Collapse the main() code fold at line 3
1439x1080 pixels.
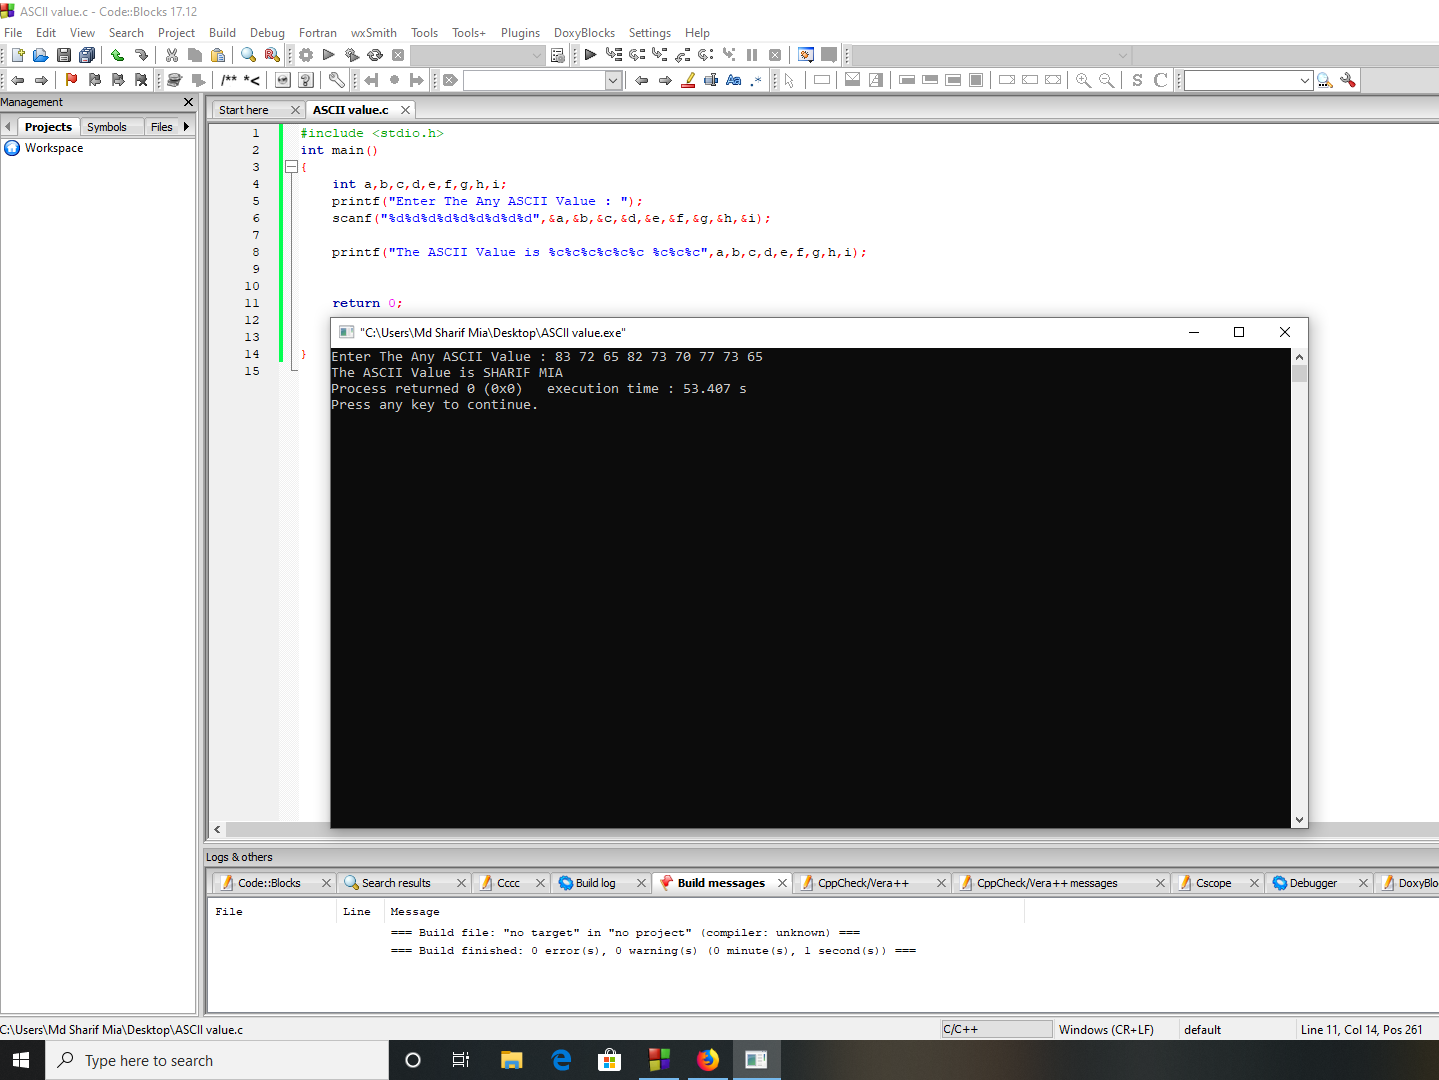[x=291, y=167]
